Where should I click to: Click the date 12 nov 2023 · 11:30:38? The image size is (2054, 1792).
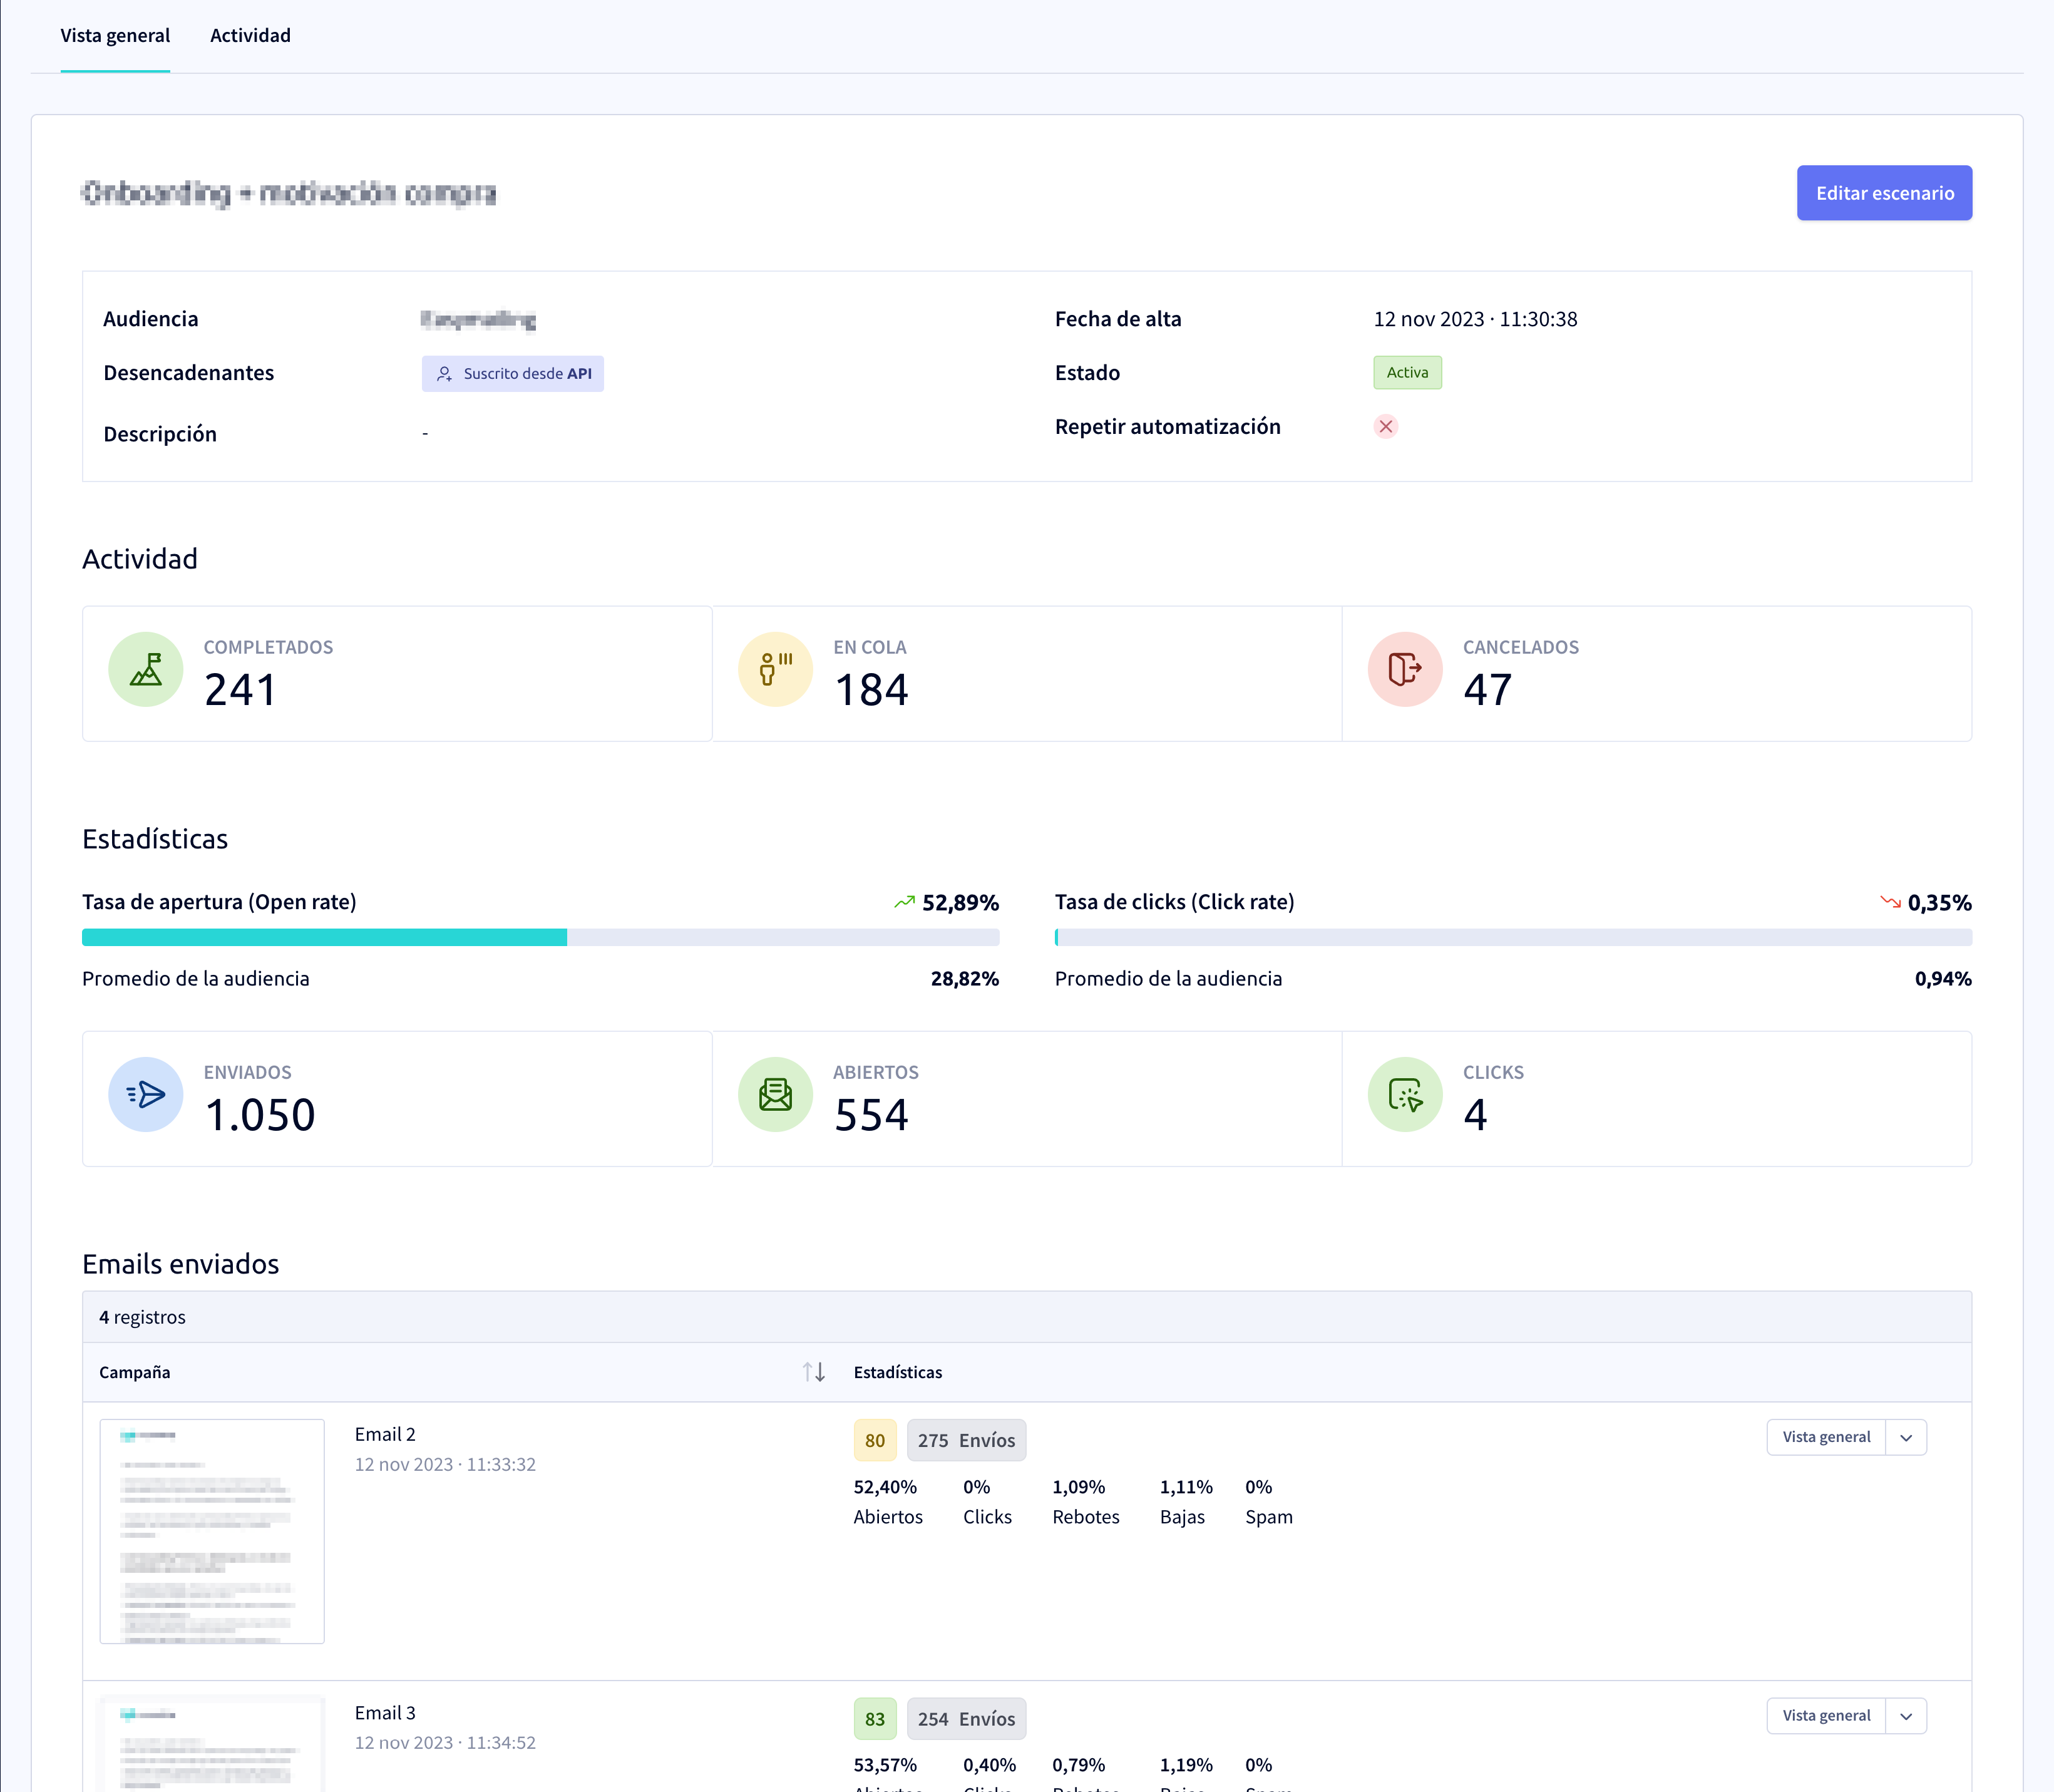coord(1475,319)
